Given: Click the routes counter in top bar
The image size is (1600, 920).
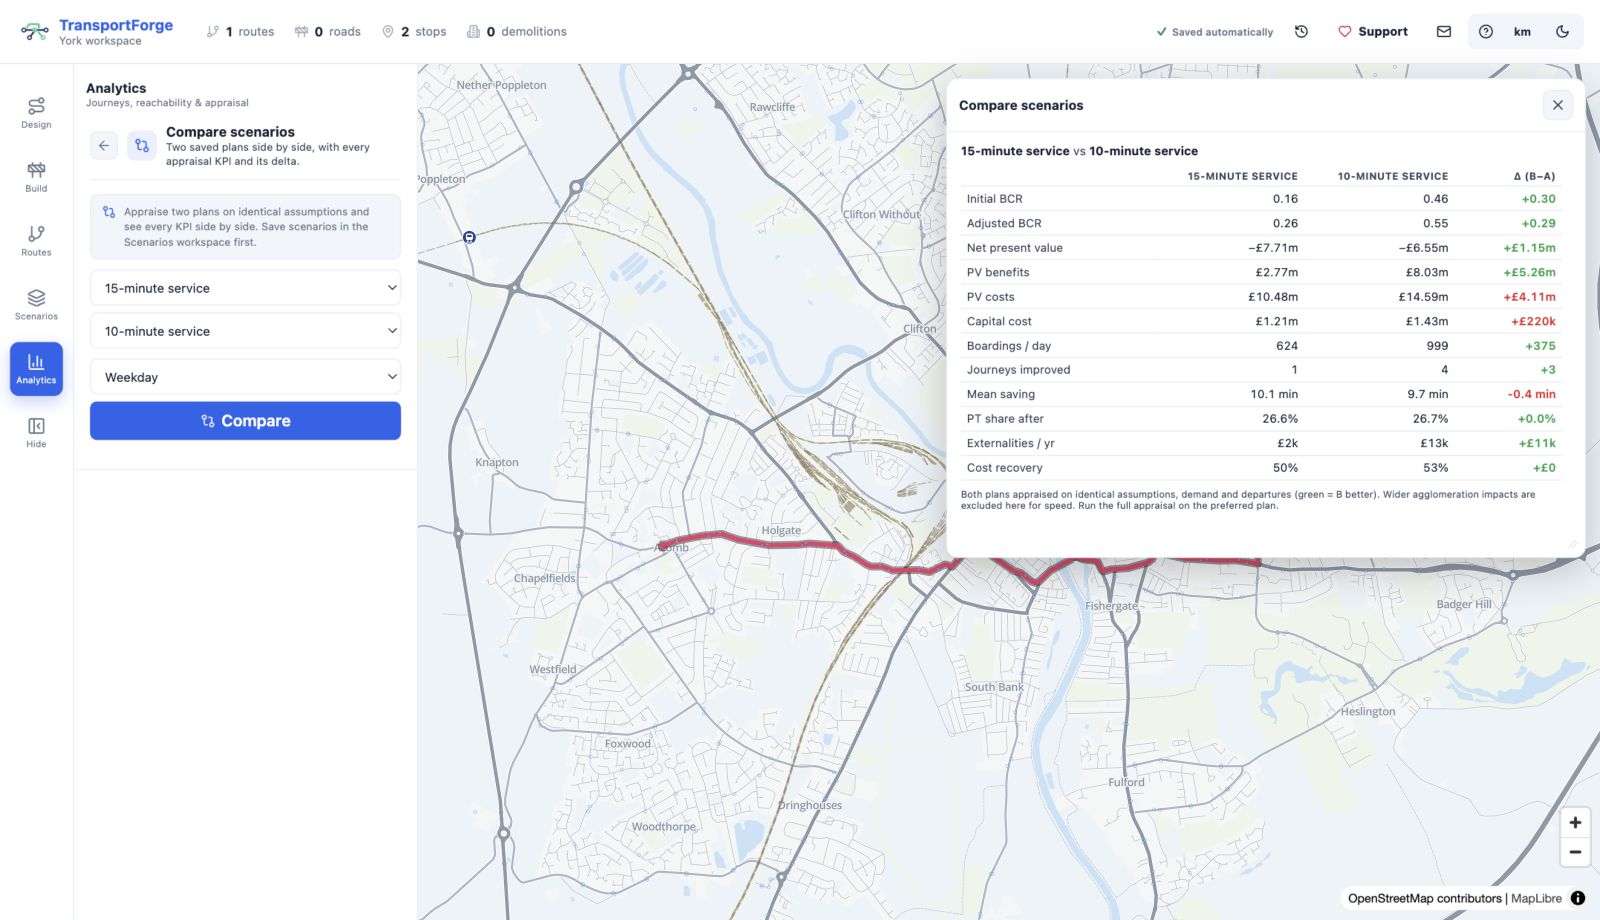Looking at the screenshot, I should click(240, 32).
